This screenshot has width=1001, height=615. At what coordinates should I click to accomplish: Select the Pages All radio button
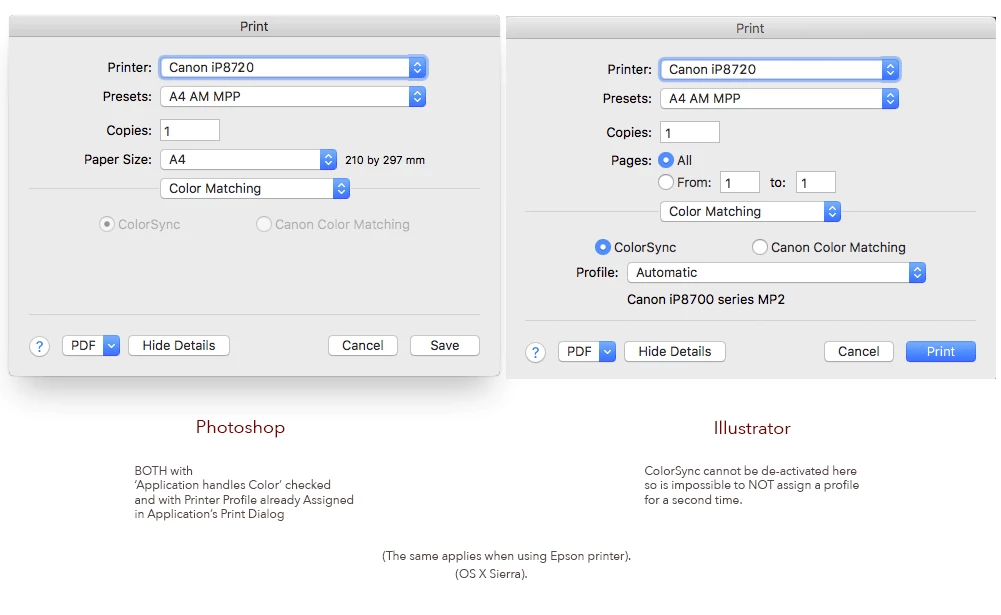[666, 160]
